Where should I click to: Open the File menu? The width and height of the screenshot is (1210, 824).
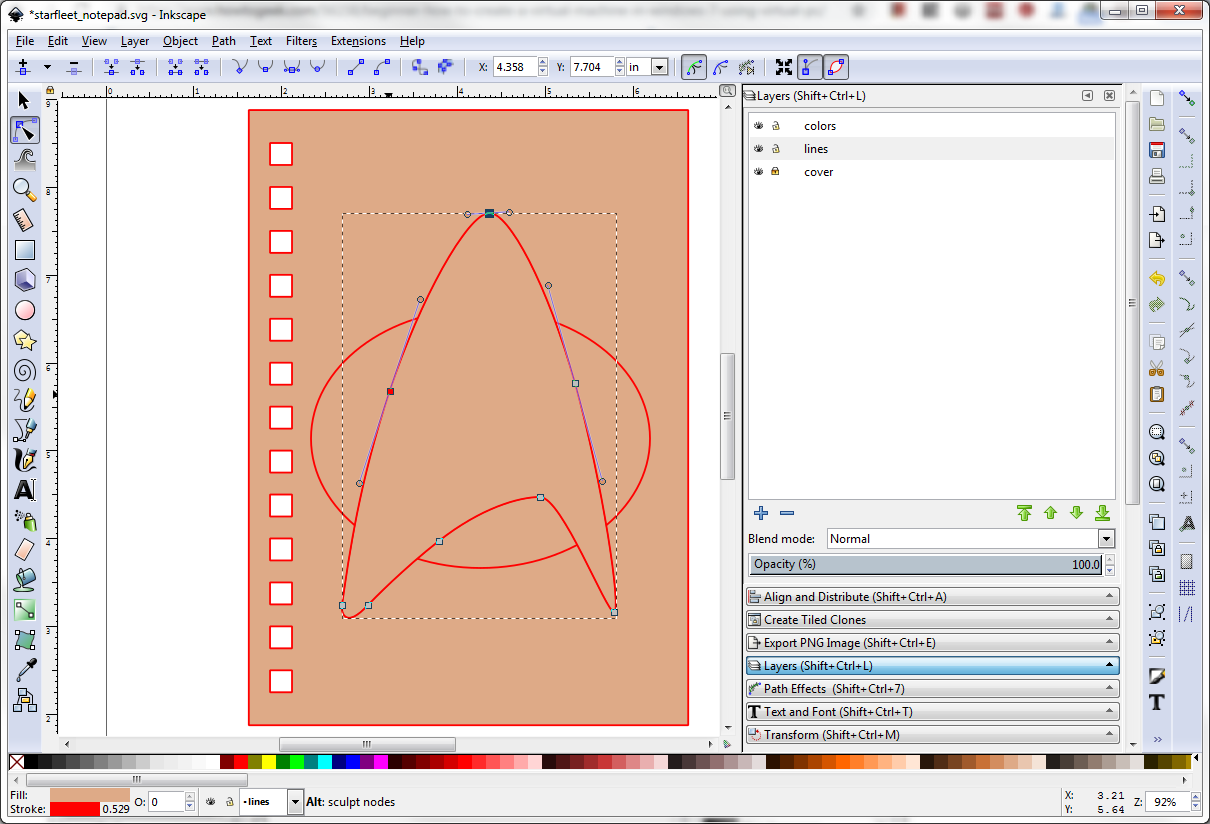click(x=25, y=41)
